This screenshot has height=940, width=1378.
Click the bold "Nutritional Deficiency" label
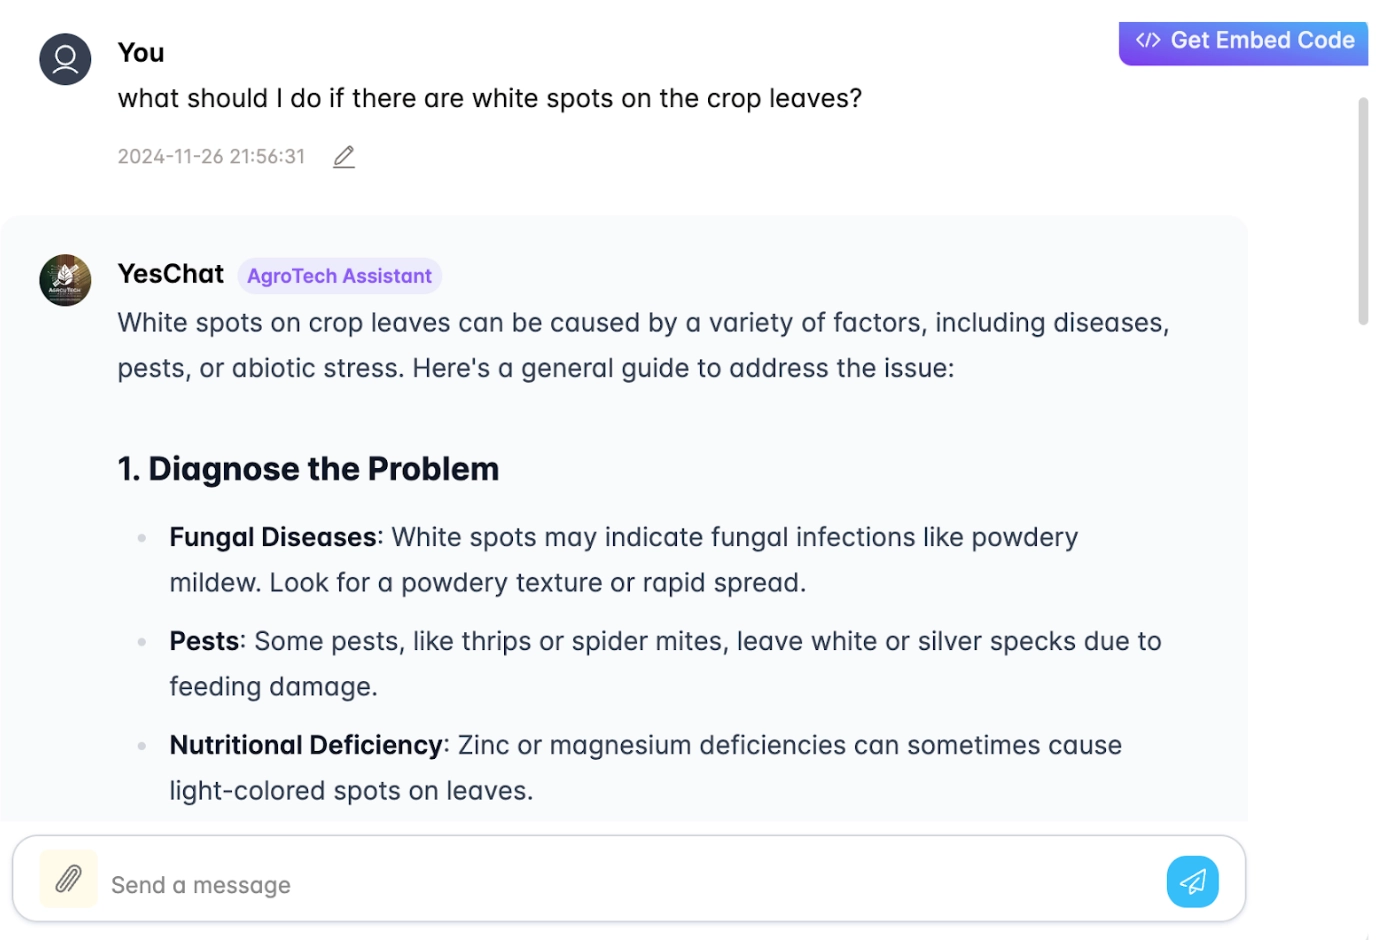[x=306, y=746]
